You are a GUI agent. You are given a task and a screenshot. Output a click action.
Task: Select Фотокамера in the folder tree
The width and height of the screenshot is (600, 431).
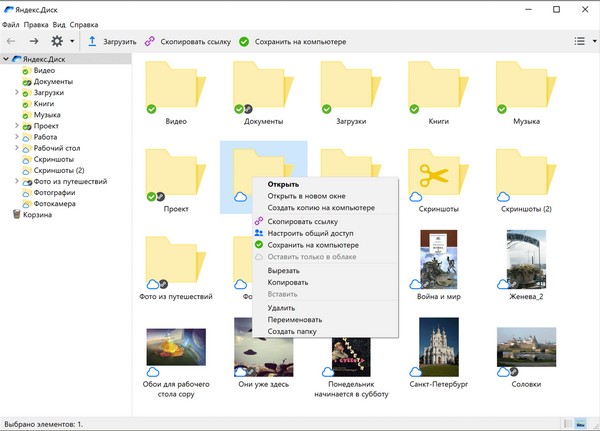coord(54,204)
